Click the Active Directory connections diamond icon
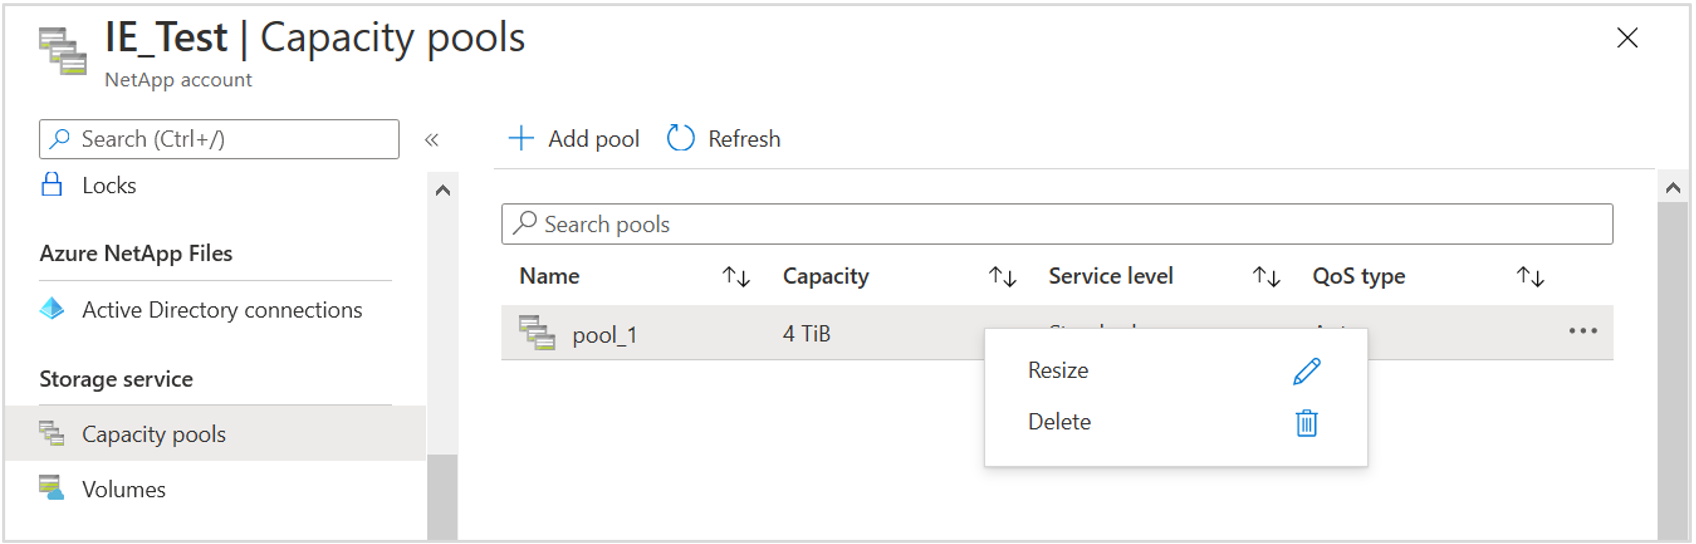 [52, 309]
